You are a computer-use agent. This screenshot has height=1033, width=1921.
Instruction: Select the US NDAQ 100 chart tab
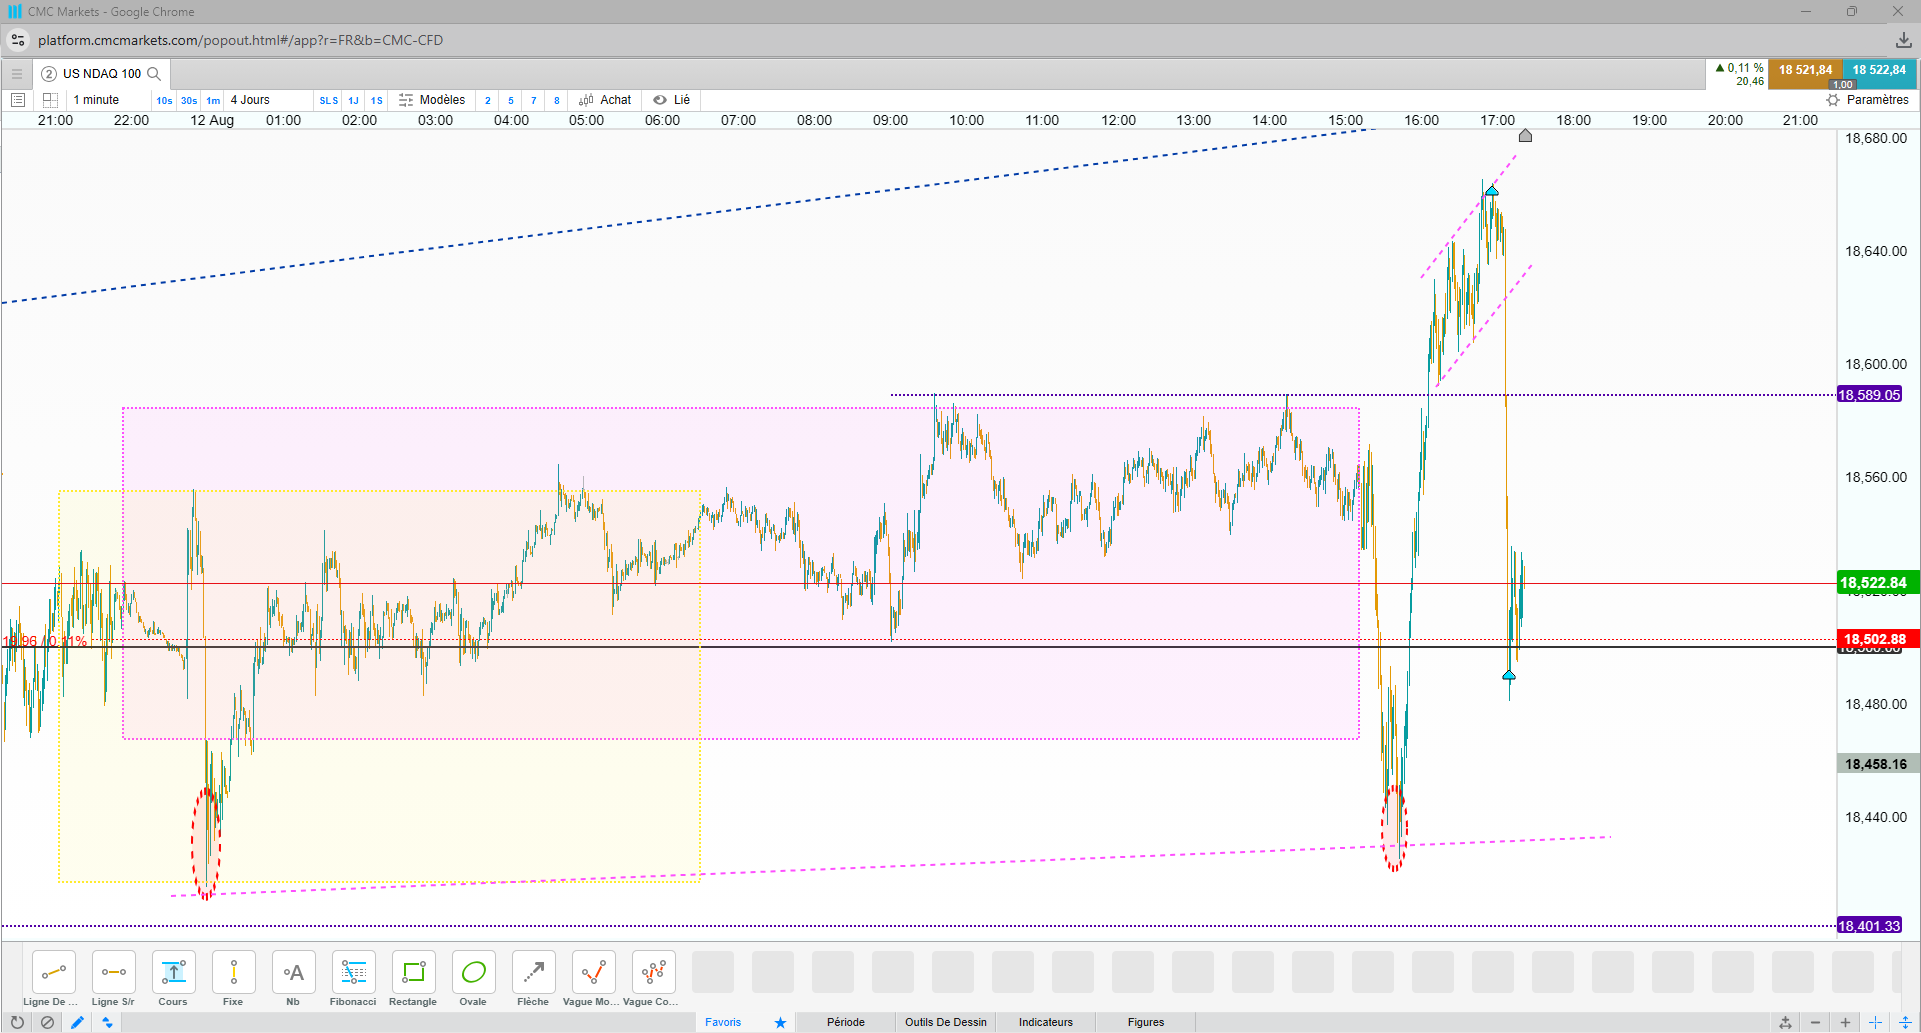(101, 74)
